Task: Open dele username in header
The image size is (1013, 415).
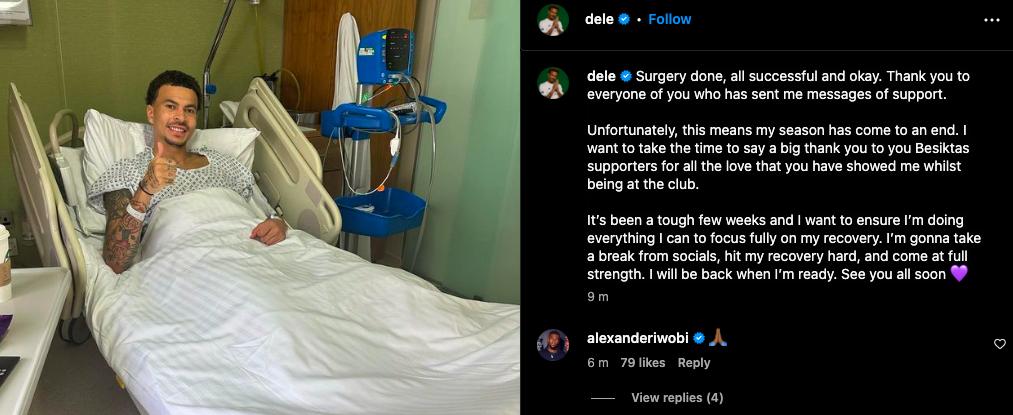Action: (x=599, y=19)
